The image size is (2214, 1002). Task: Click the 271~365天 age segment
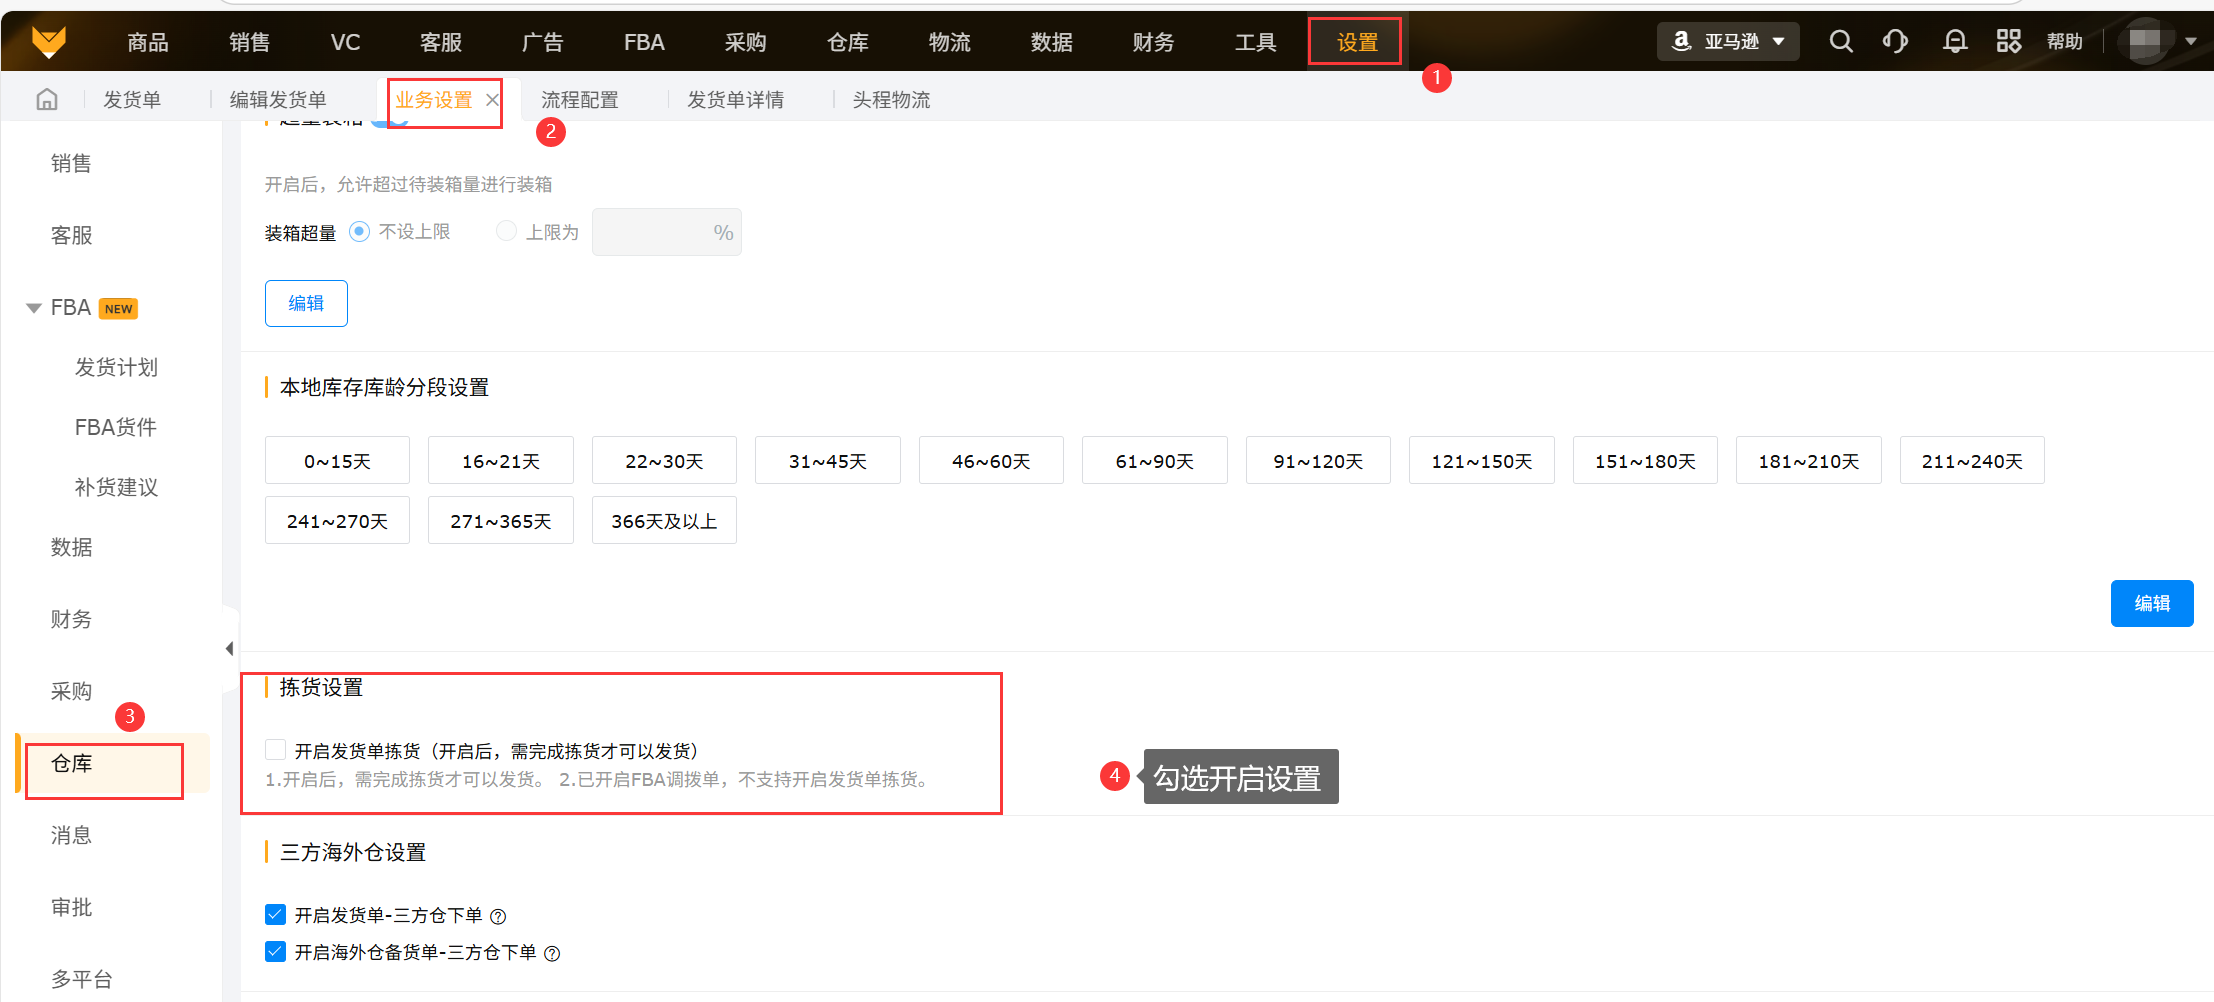(x=501, y=520)
